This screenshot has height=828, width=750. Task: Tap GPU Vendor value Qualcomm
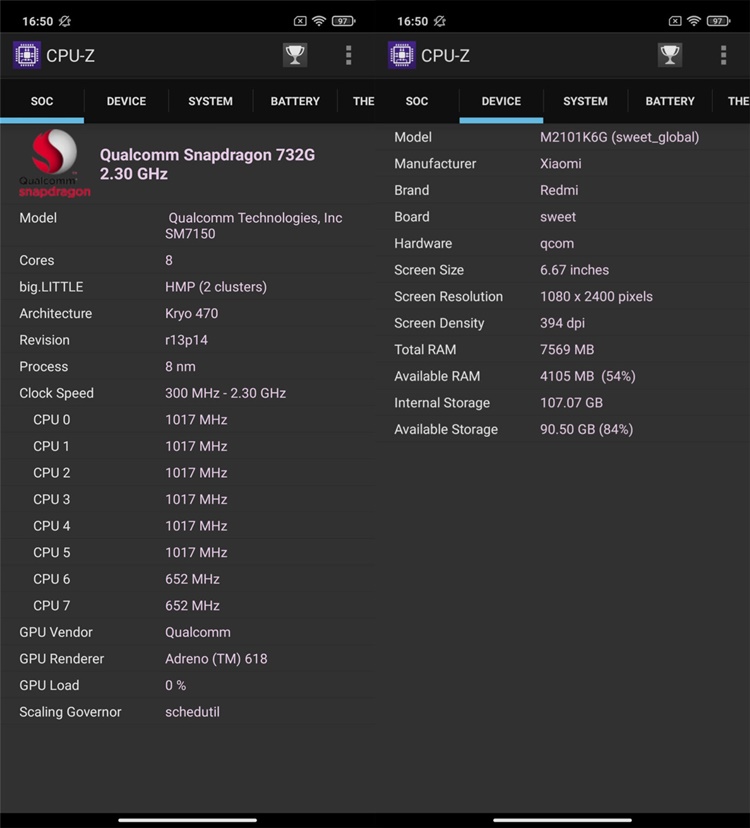click(x=198, y=632)
